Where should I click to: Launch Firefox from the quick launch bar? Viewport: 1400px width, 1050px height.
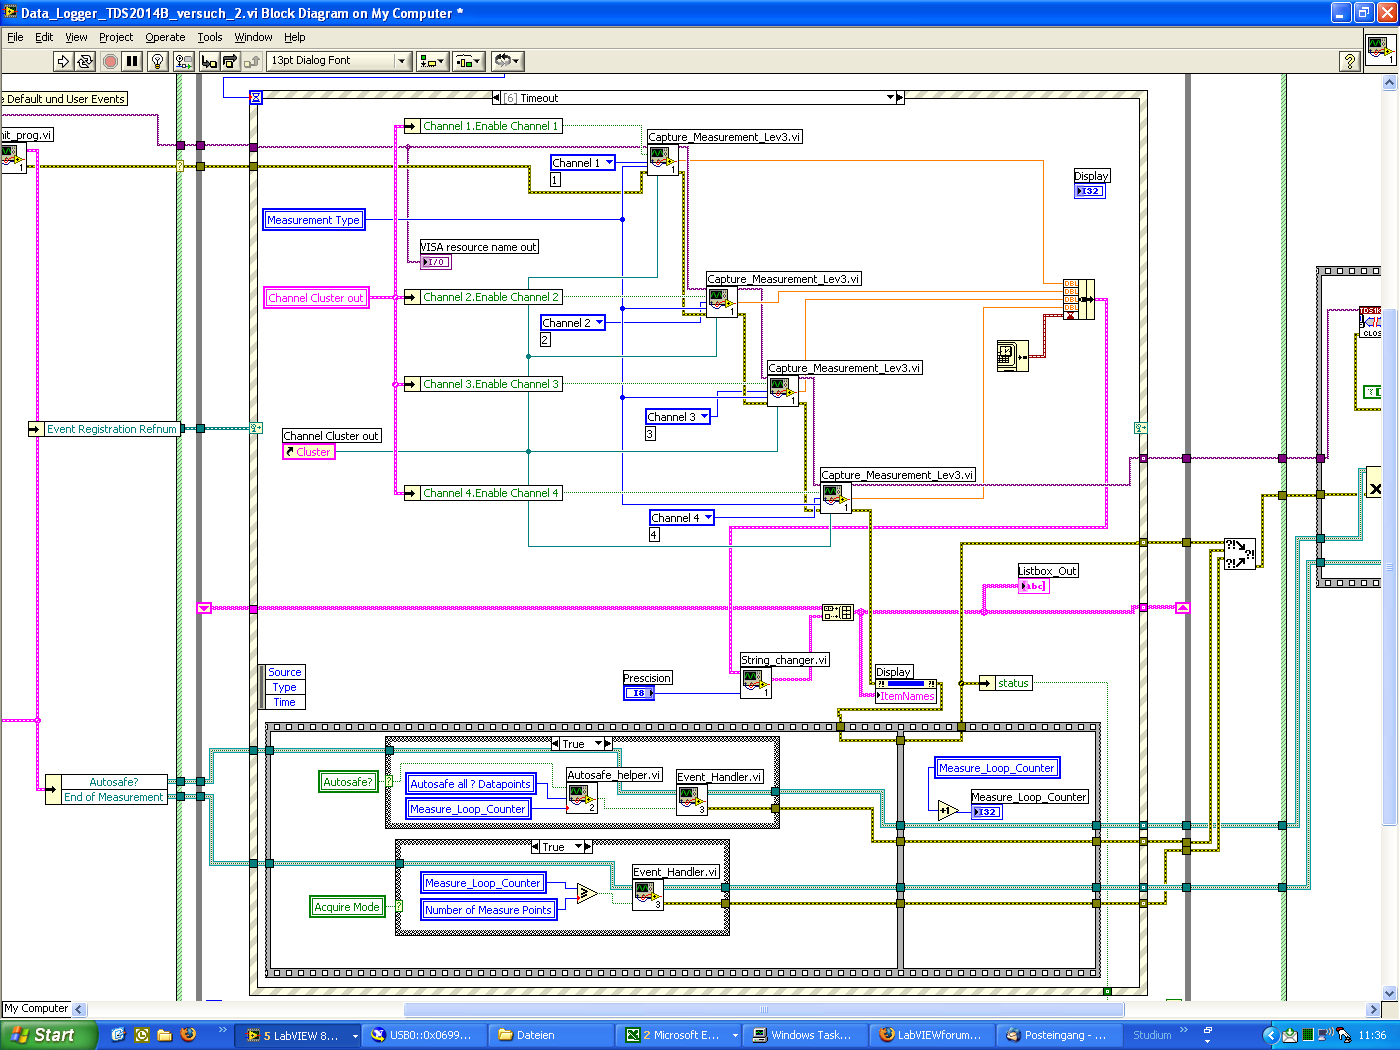click(187, 1035)
